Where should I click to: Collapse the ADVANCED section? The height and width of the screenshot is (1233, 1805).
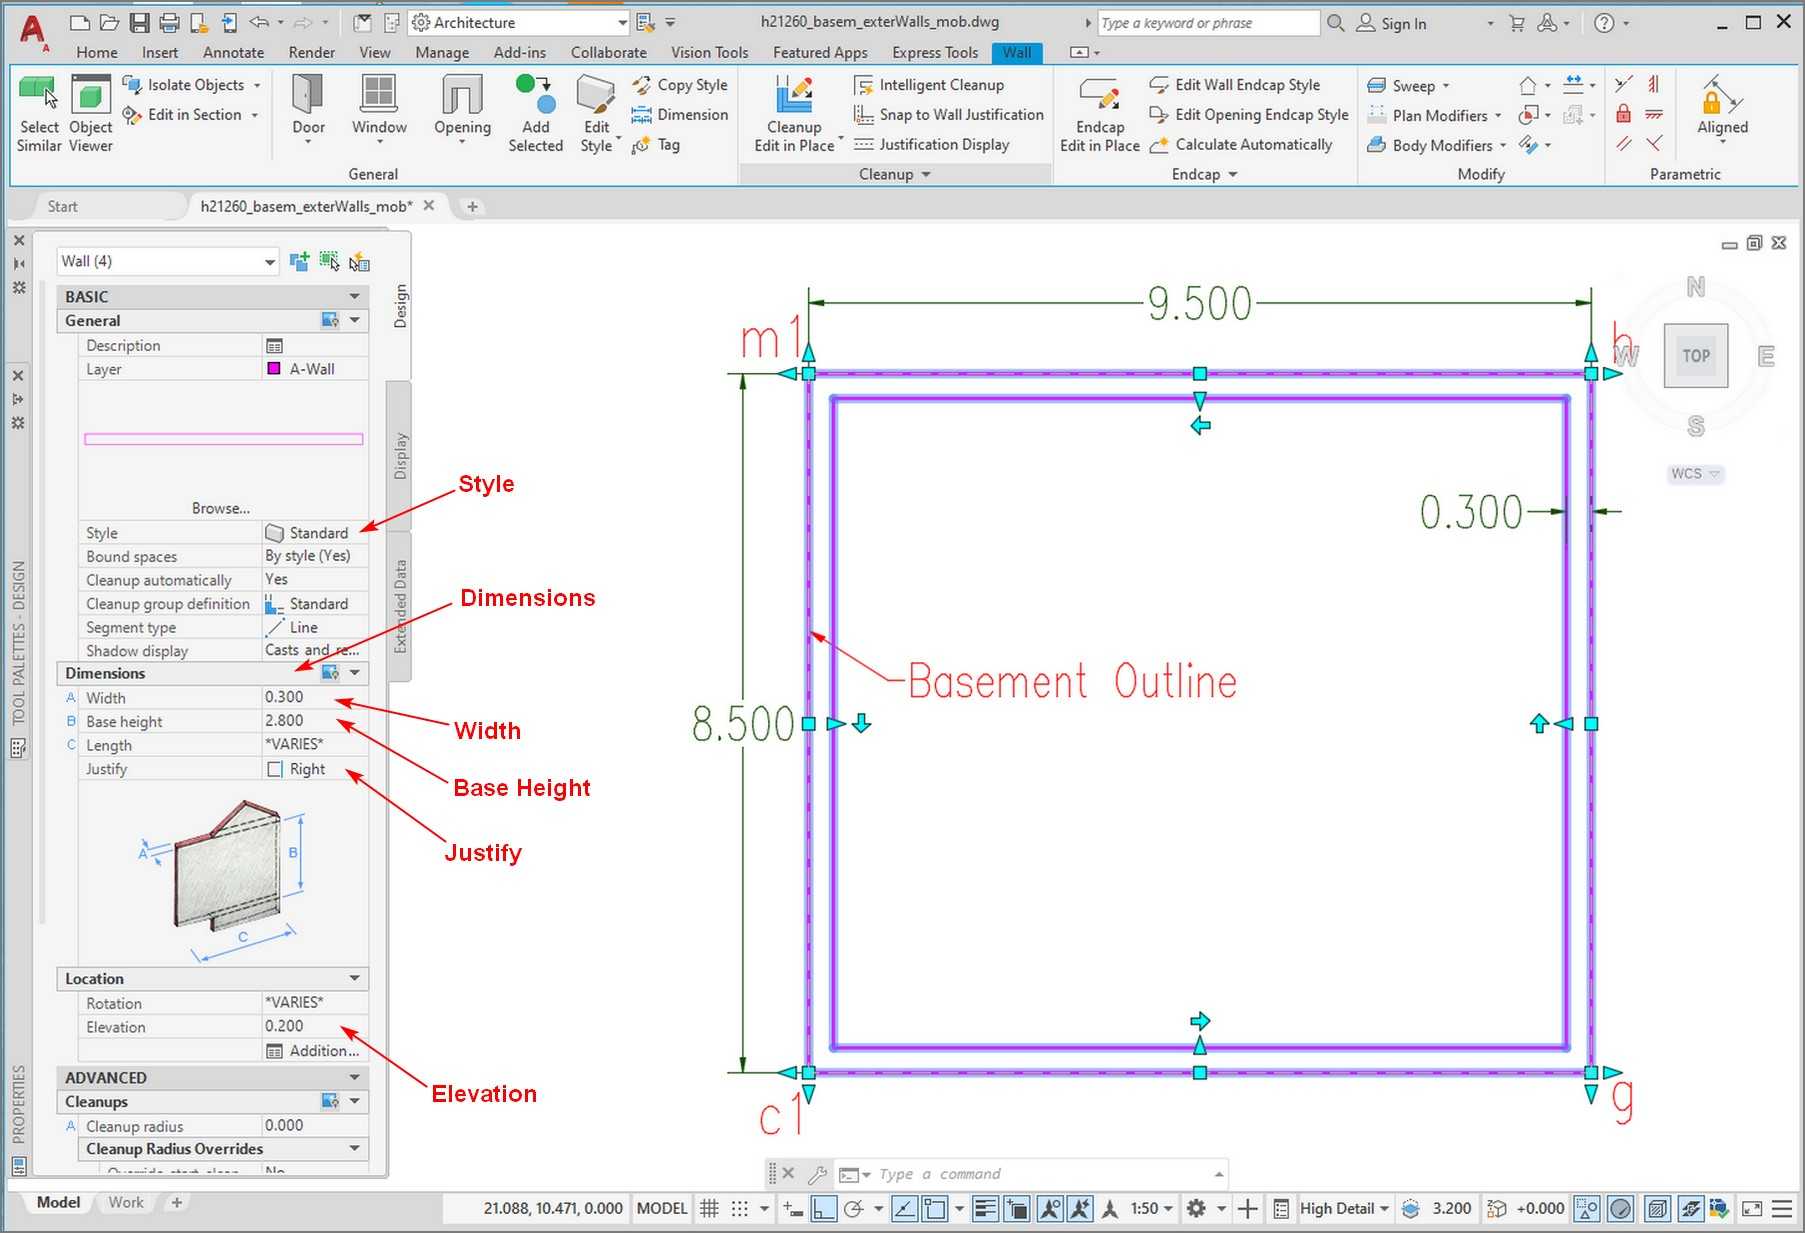coord(354,1077)
